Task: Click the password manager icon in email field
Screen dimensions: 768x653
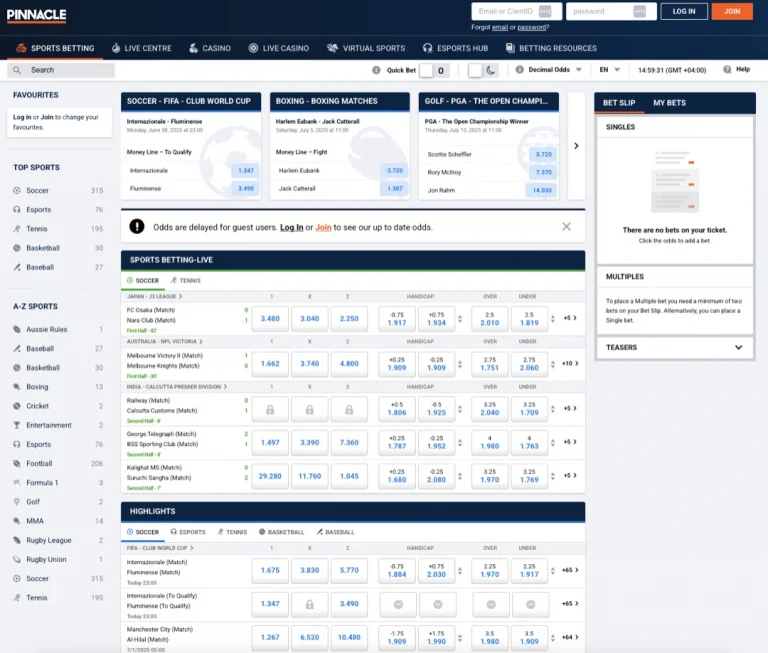Action: coord(545,11)
